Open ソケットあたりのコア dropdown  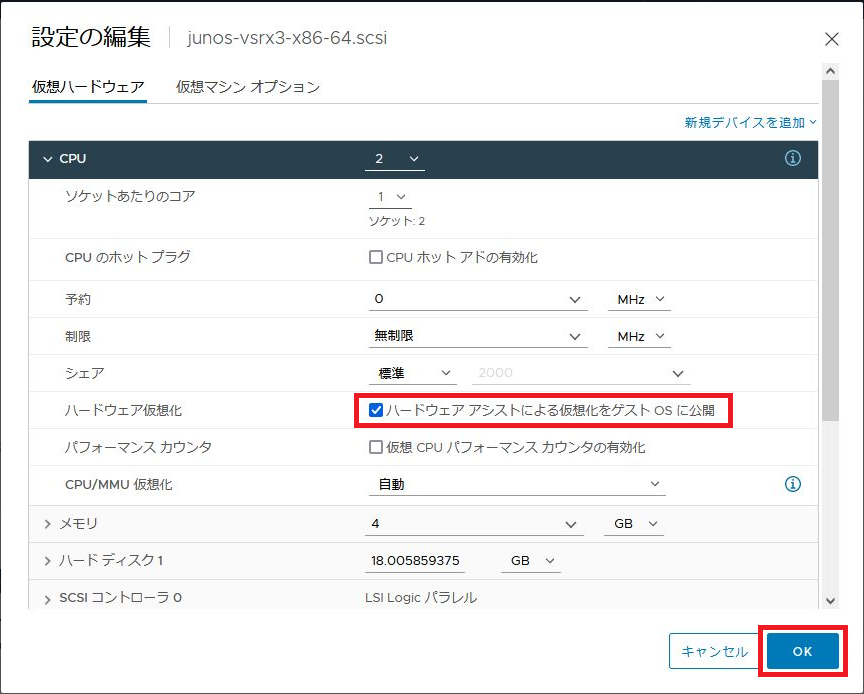click(390, 197)
